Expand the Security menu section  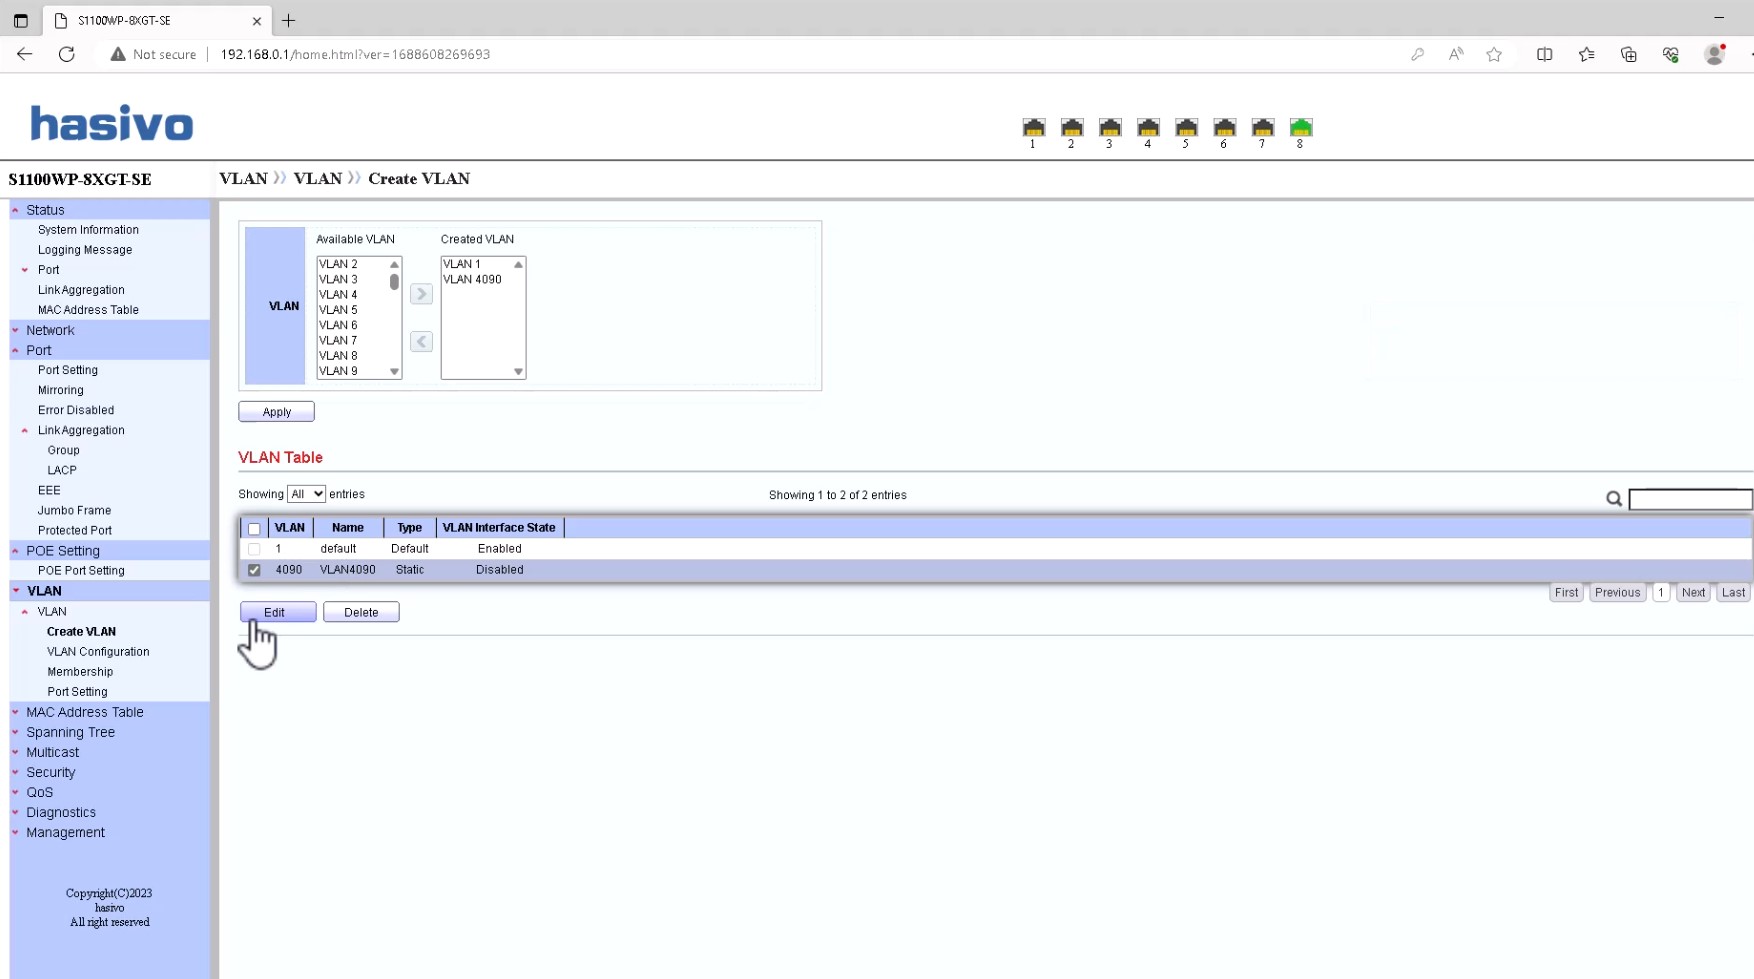point(50,772)
